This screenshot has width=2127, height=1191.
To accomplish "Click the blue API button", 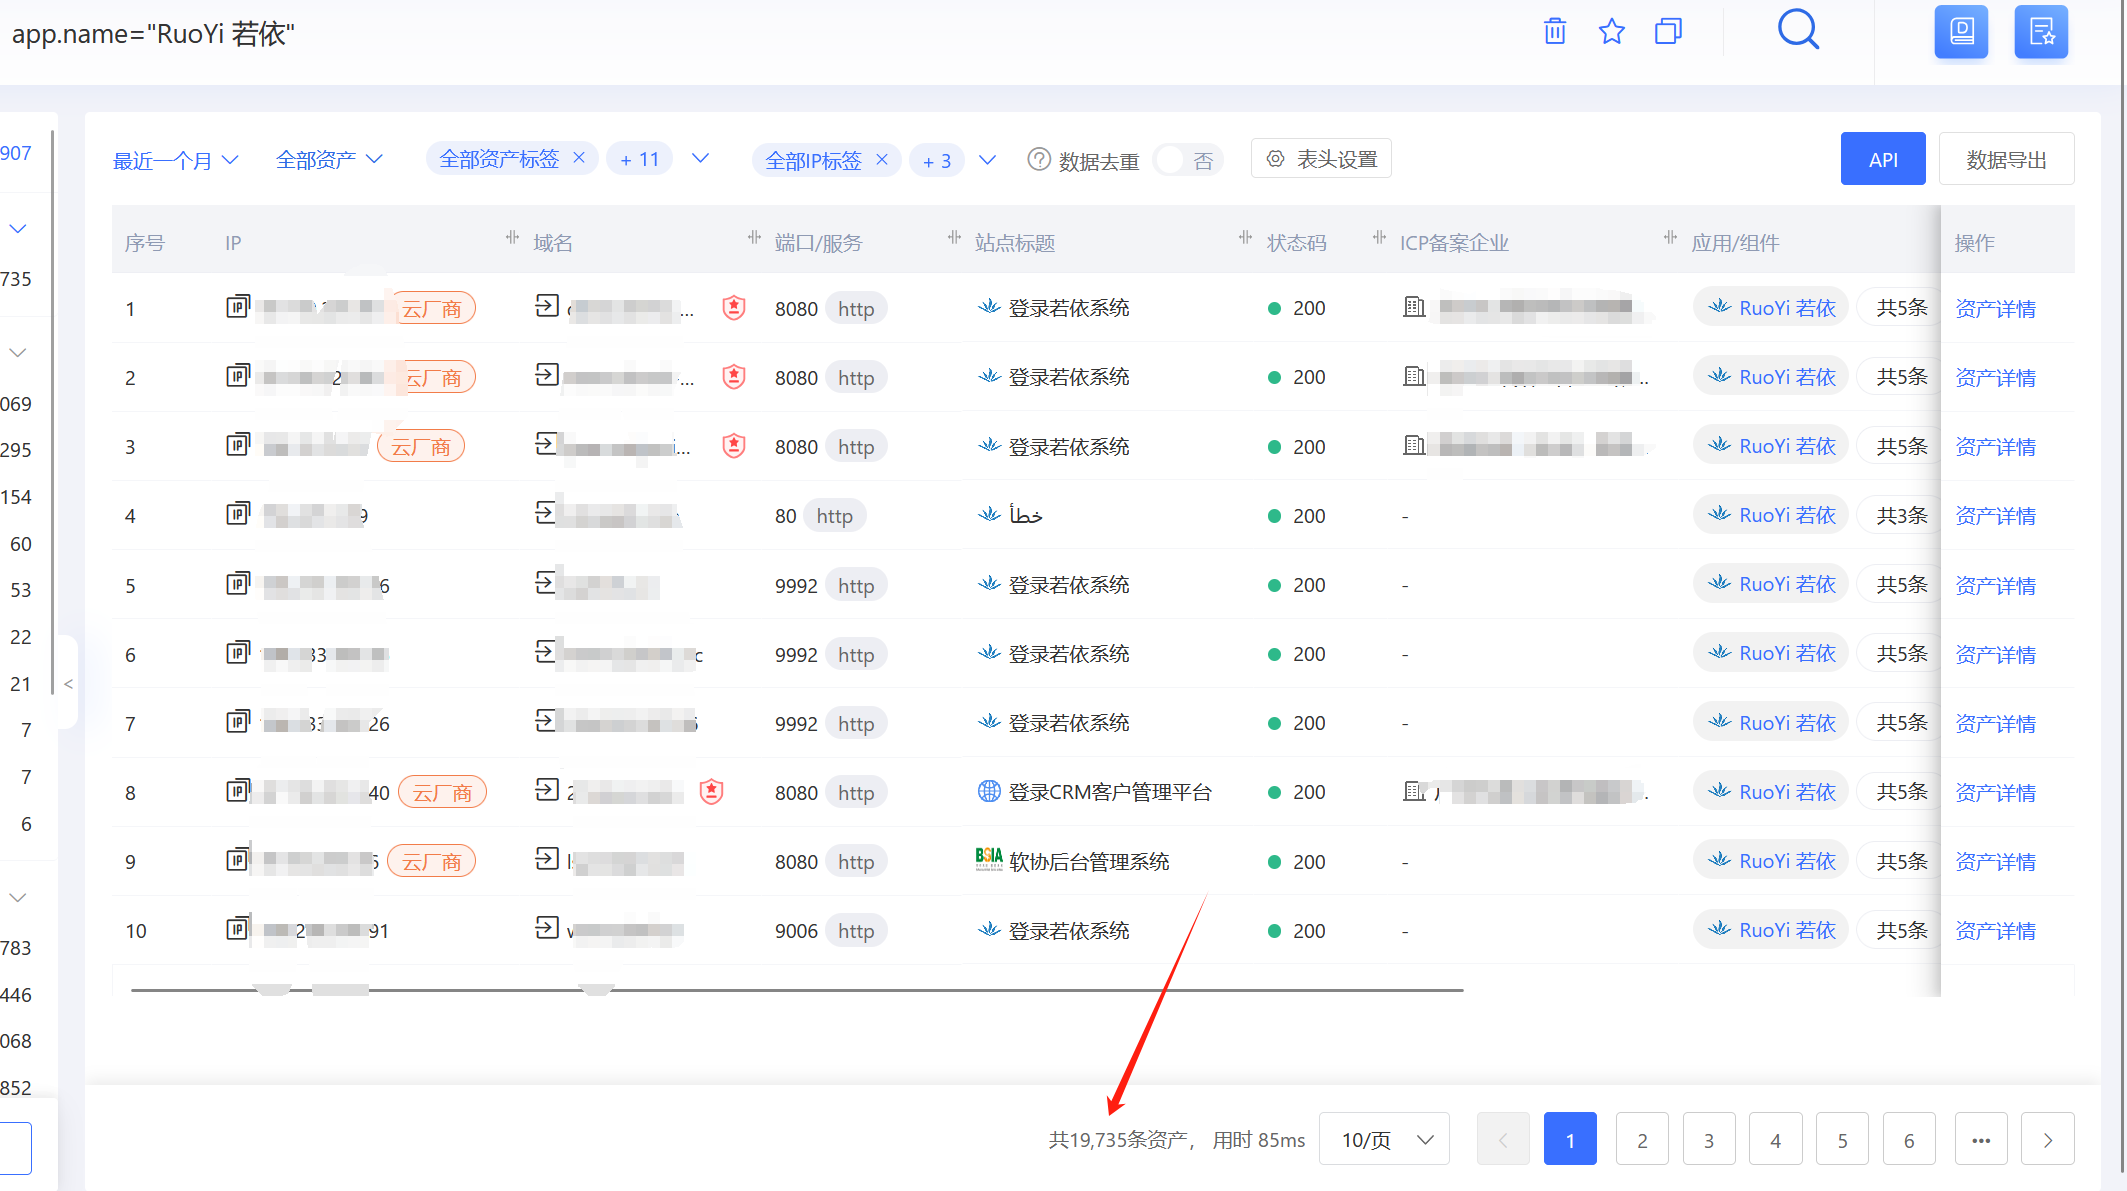I will [x=1882, y=159].
